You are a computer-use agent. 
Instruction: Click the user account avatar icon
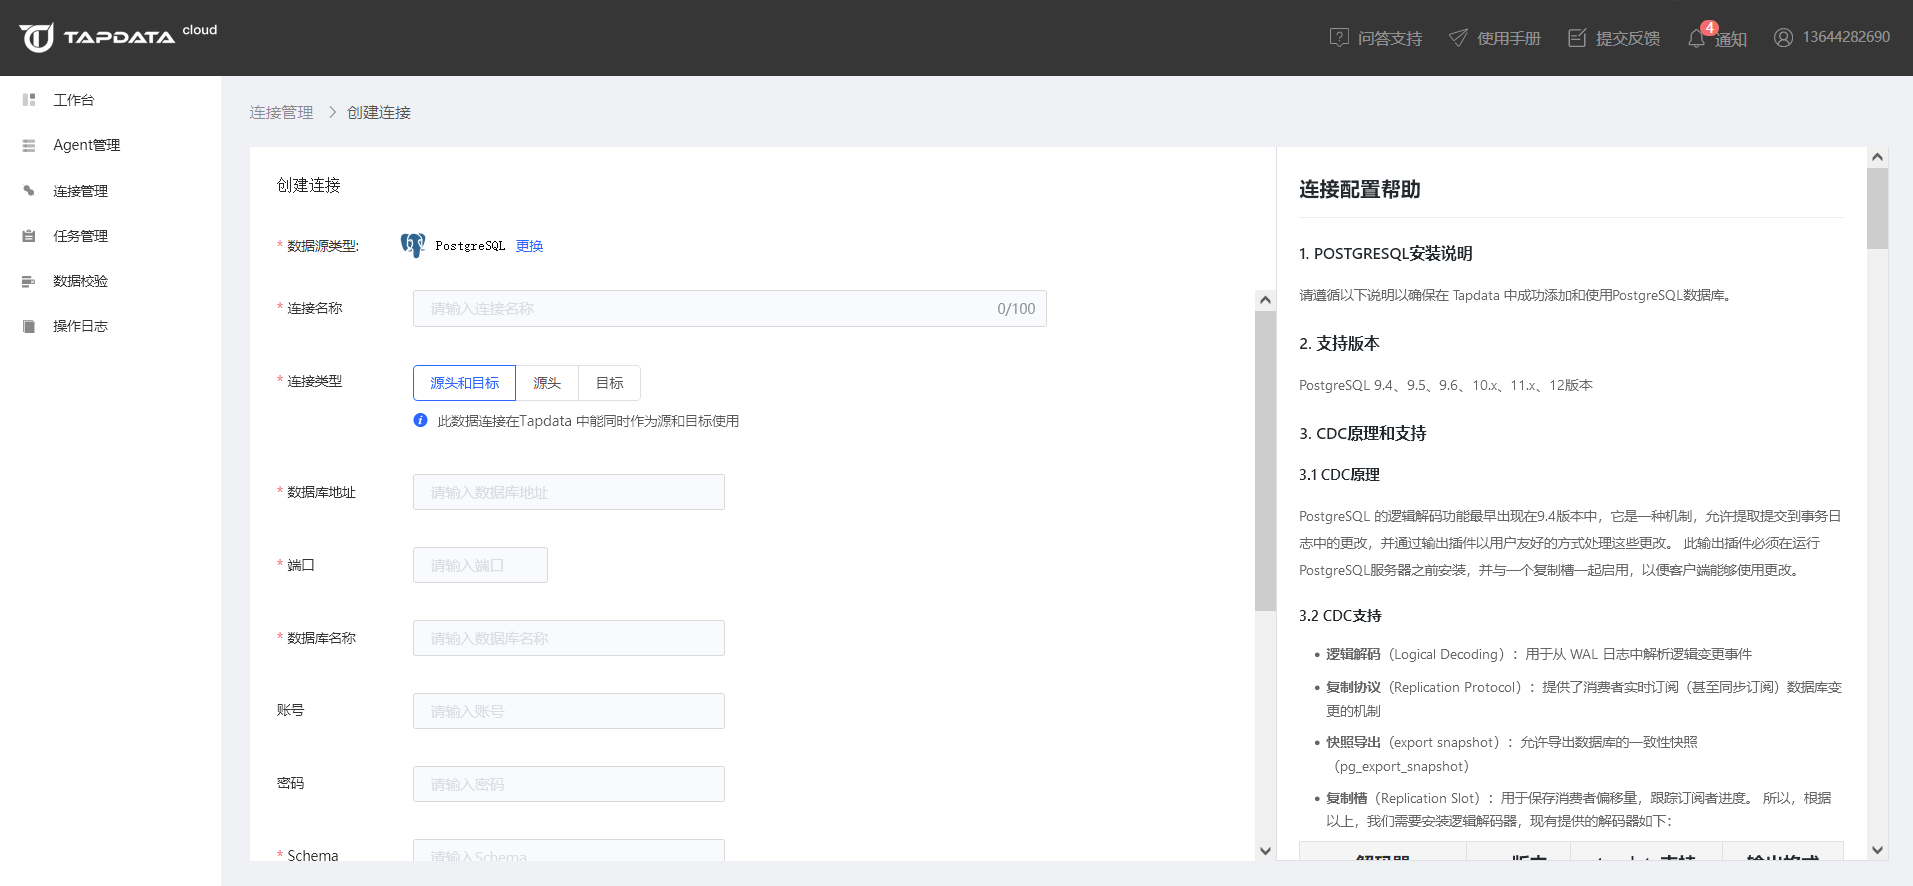tap(1783, 38)
